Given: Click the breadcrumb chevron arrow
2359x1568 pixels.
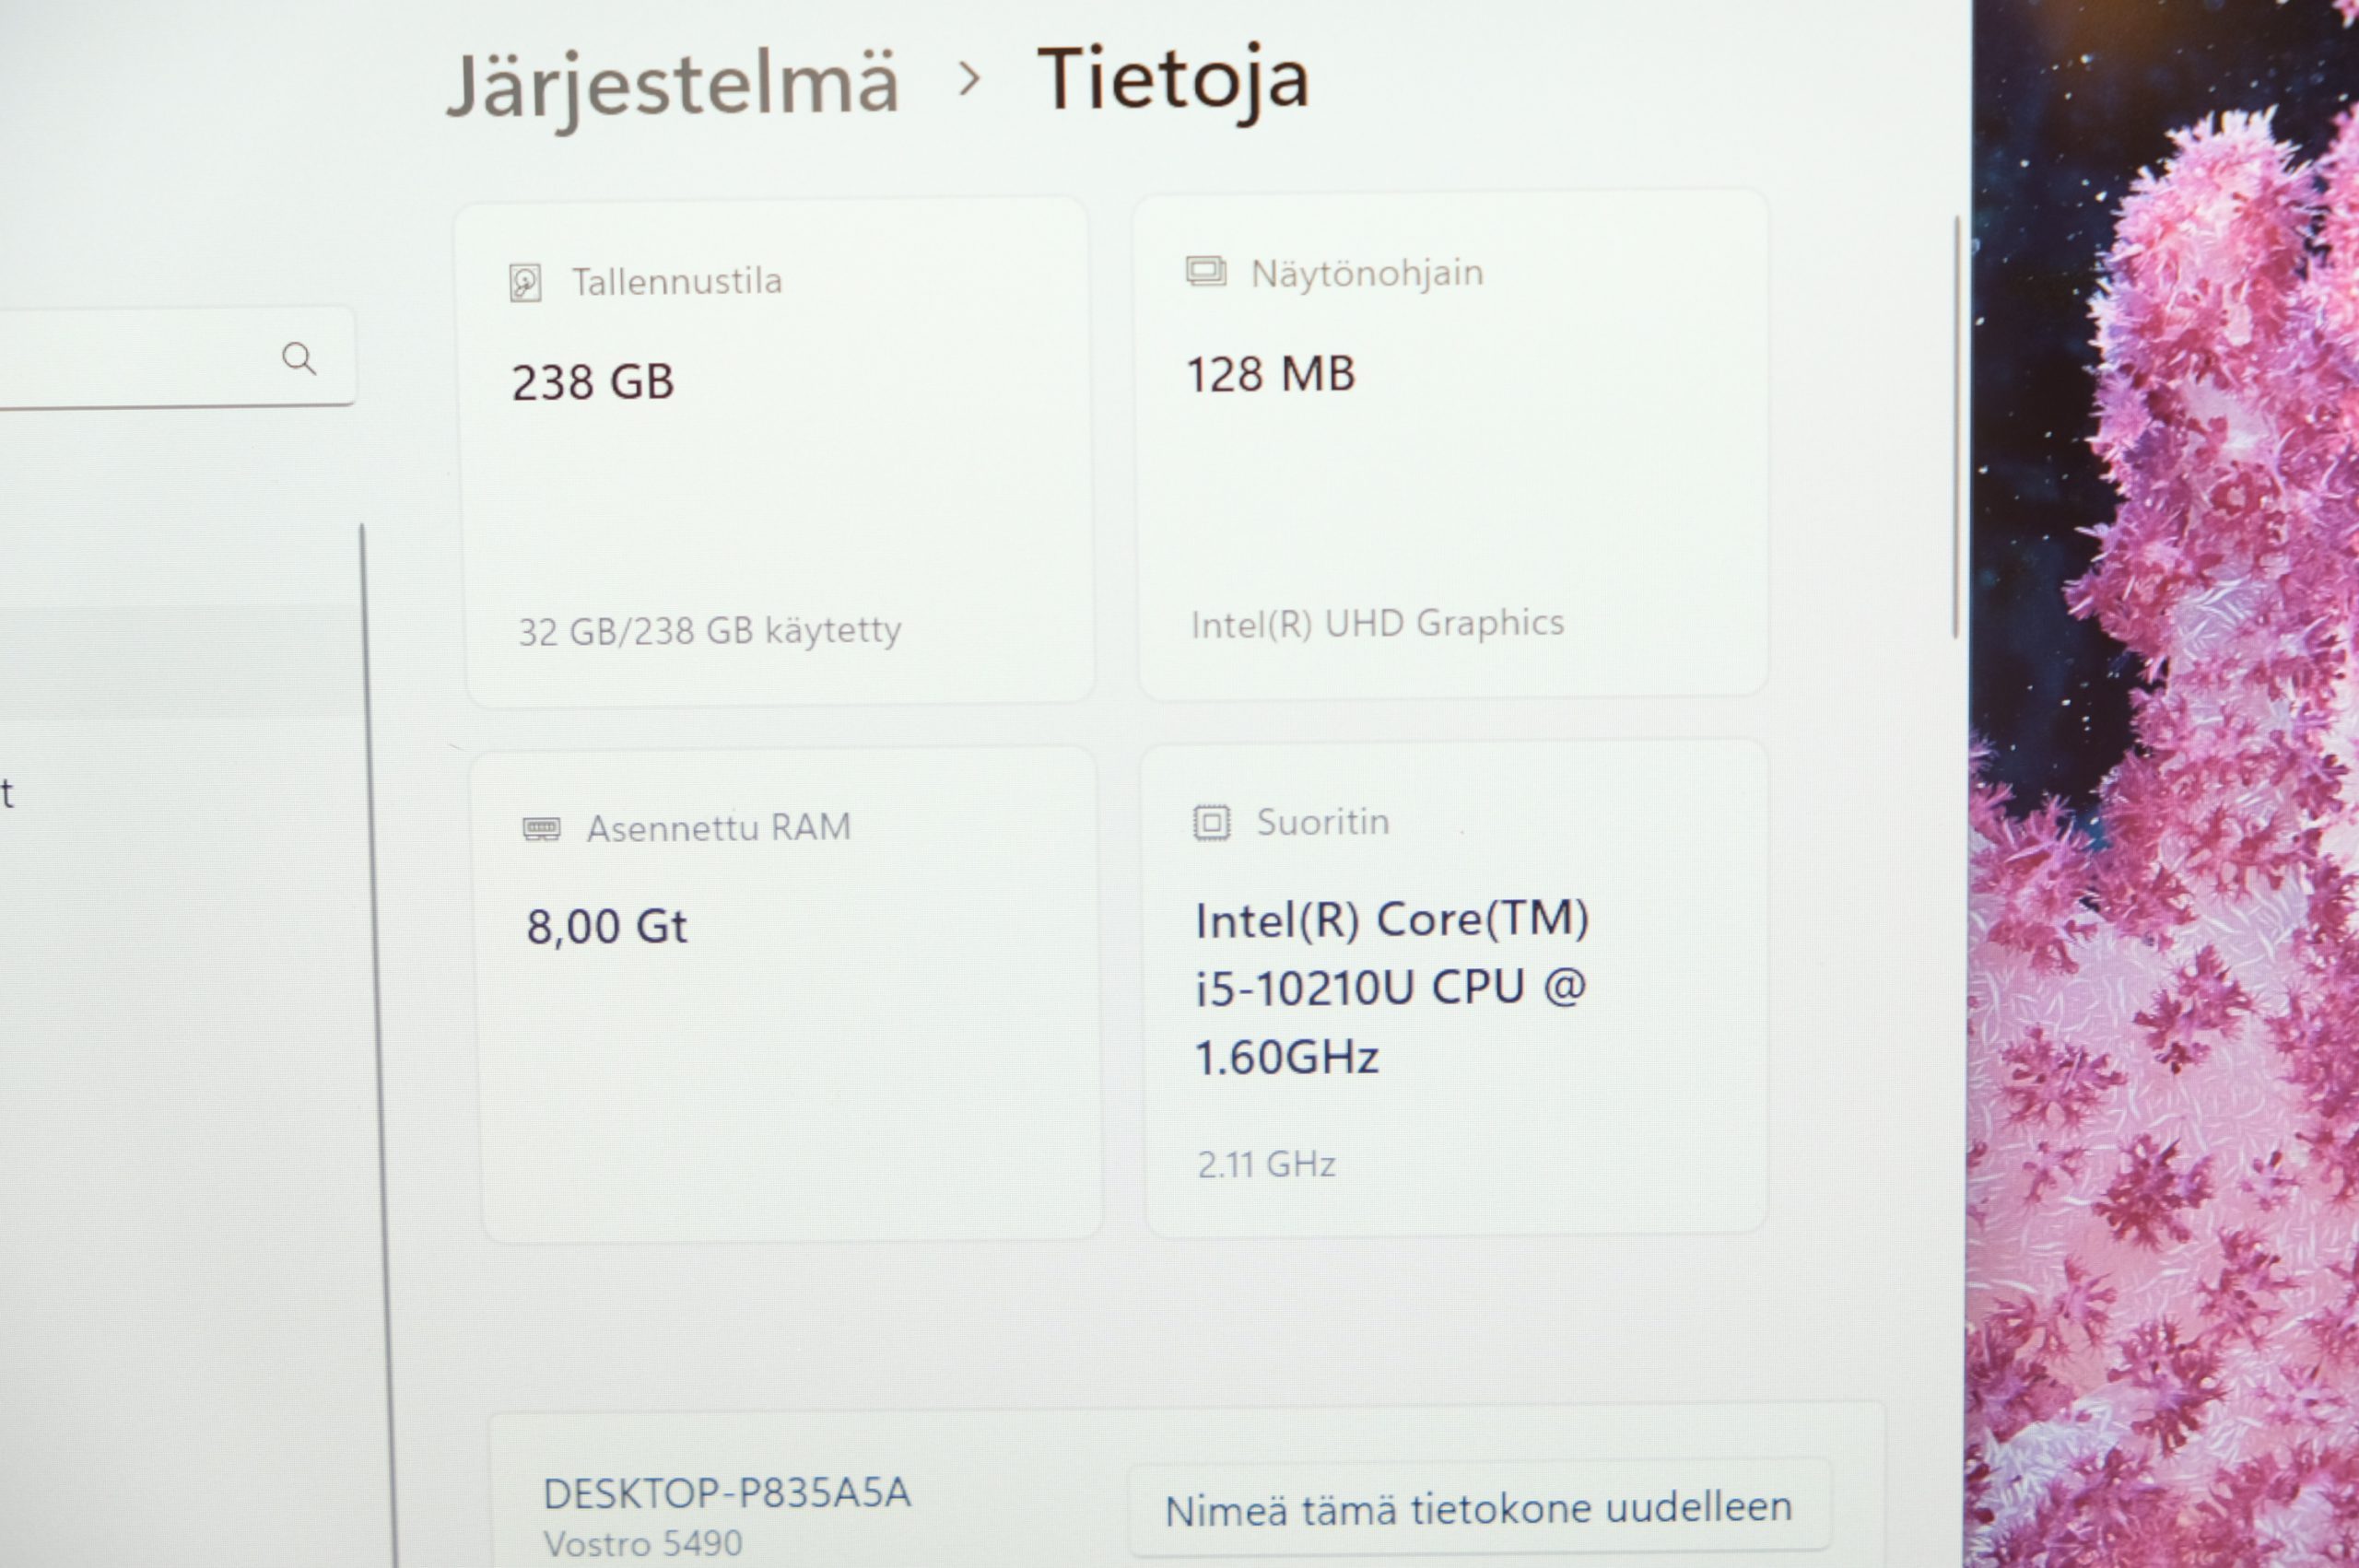Looking at the screenshot, I should 967,78.
